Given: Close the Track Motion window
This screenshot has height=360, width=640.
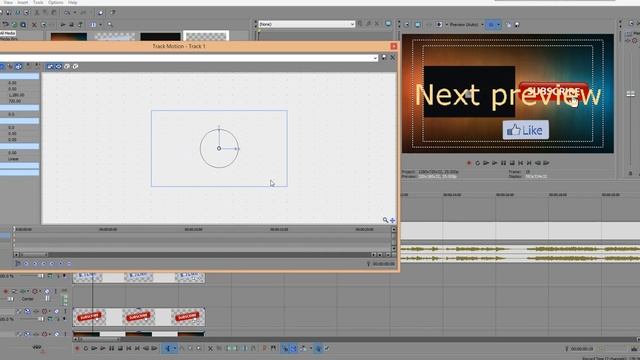Looking at the screenshot, I should pyautogui.click(x=393, y=46).
